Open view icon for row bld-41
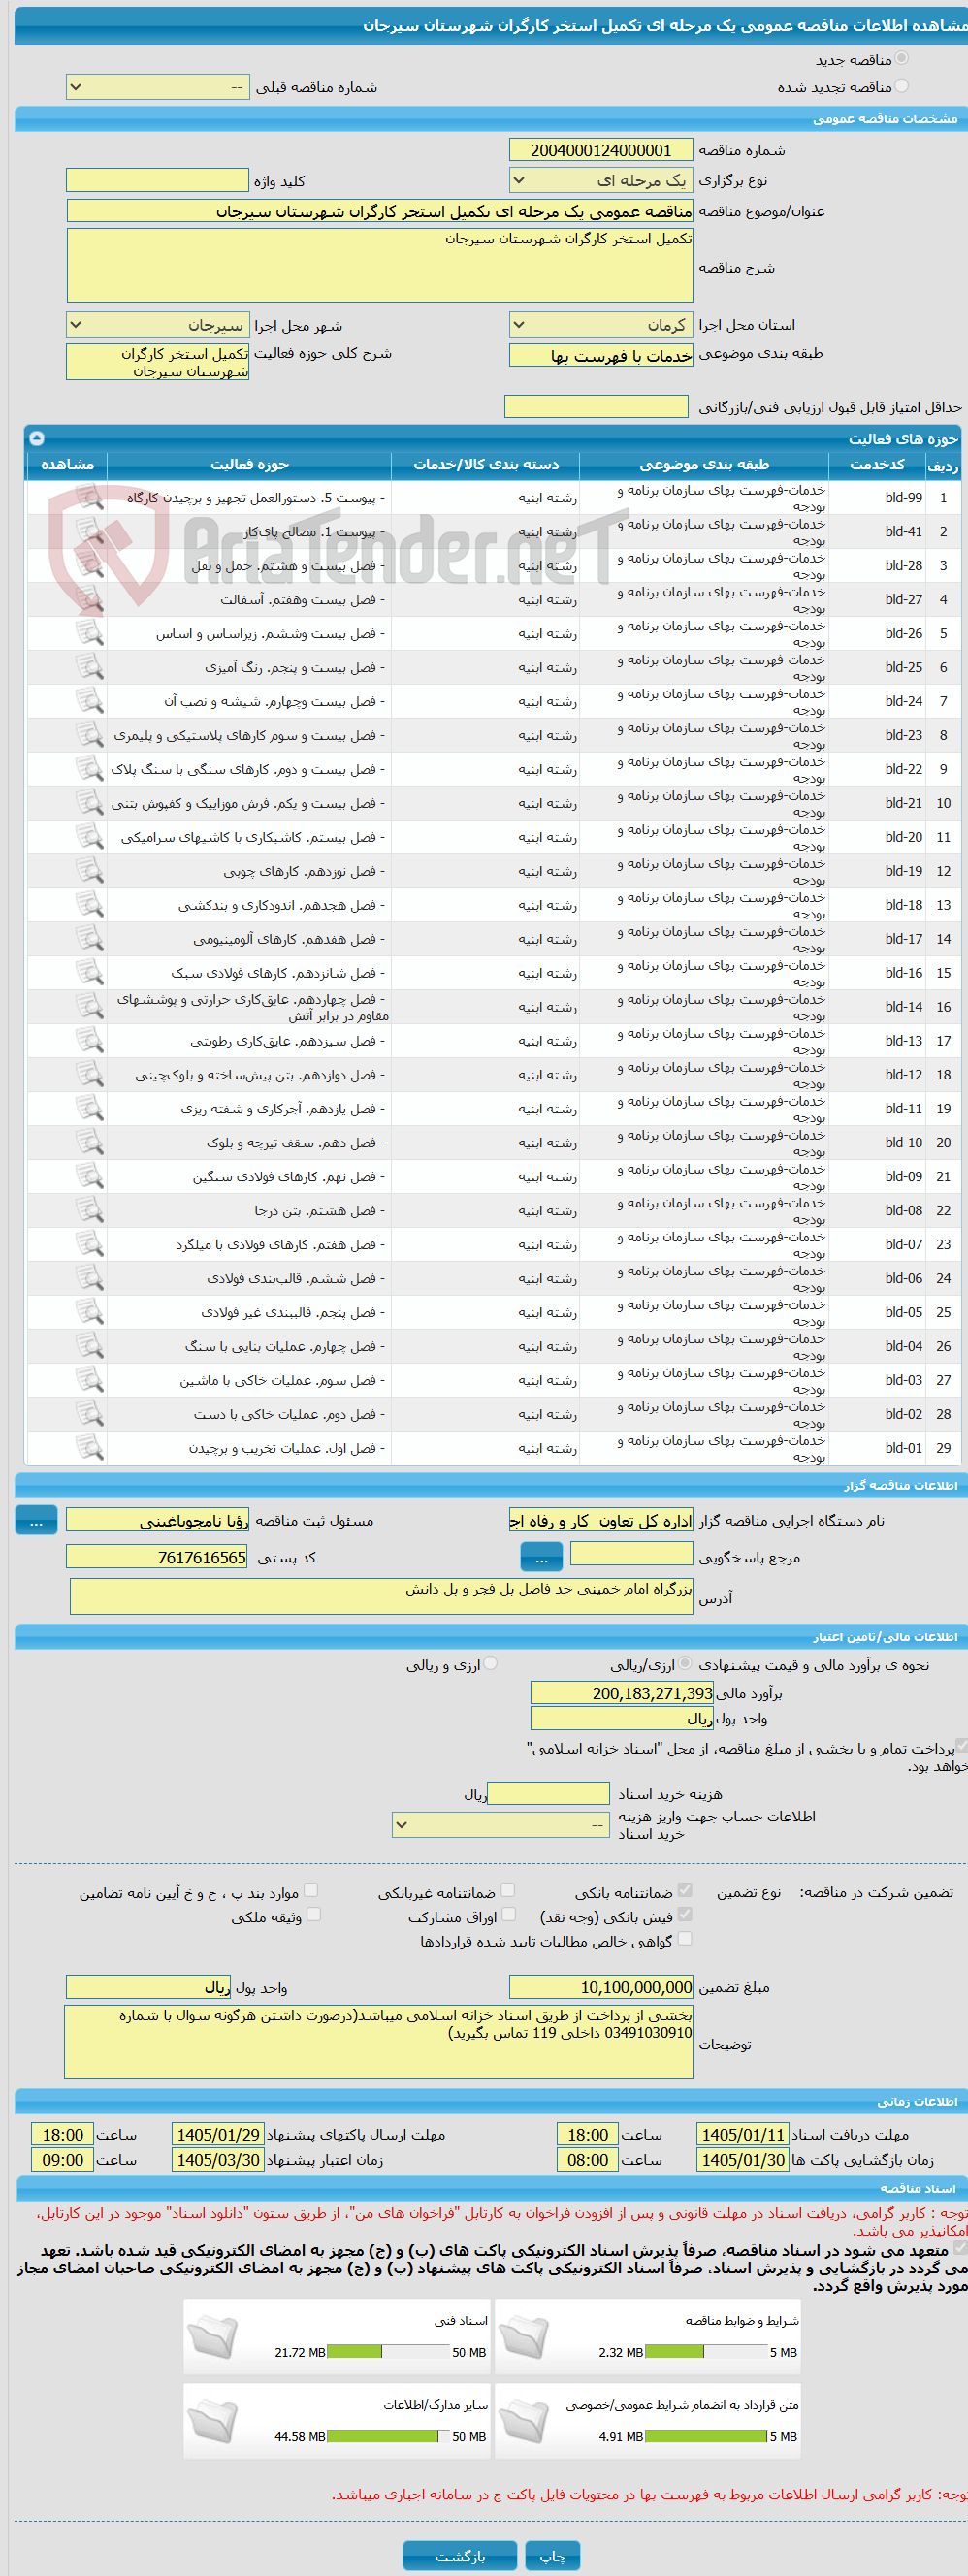Image resolution: width=968 pixels, height=2576 pixels. [90, 531]
